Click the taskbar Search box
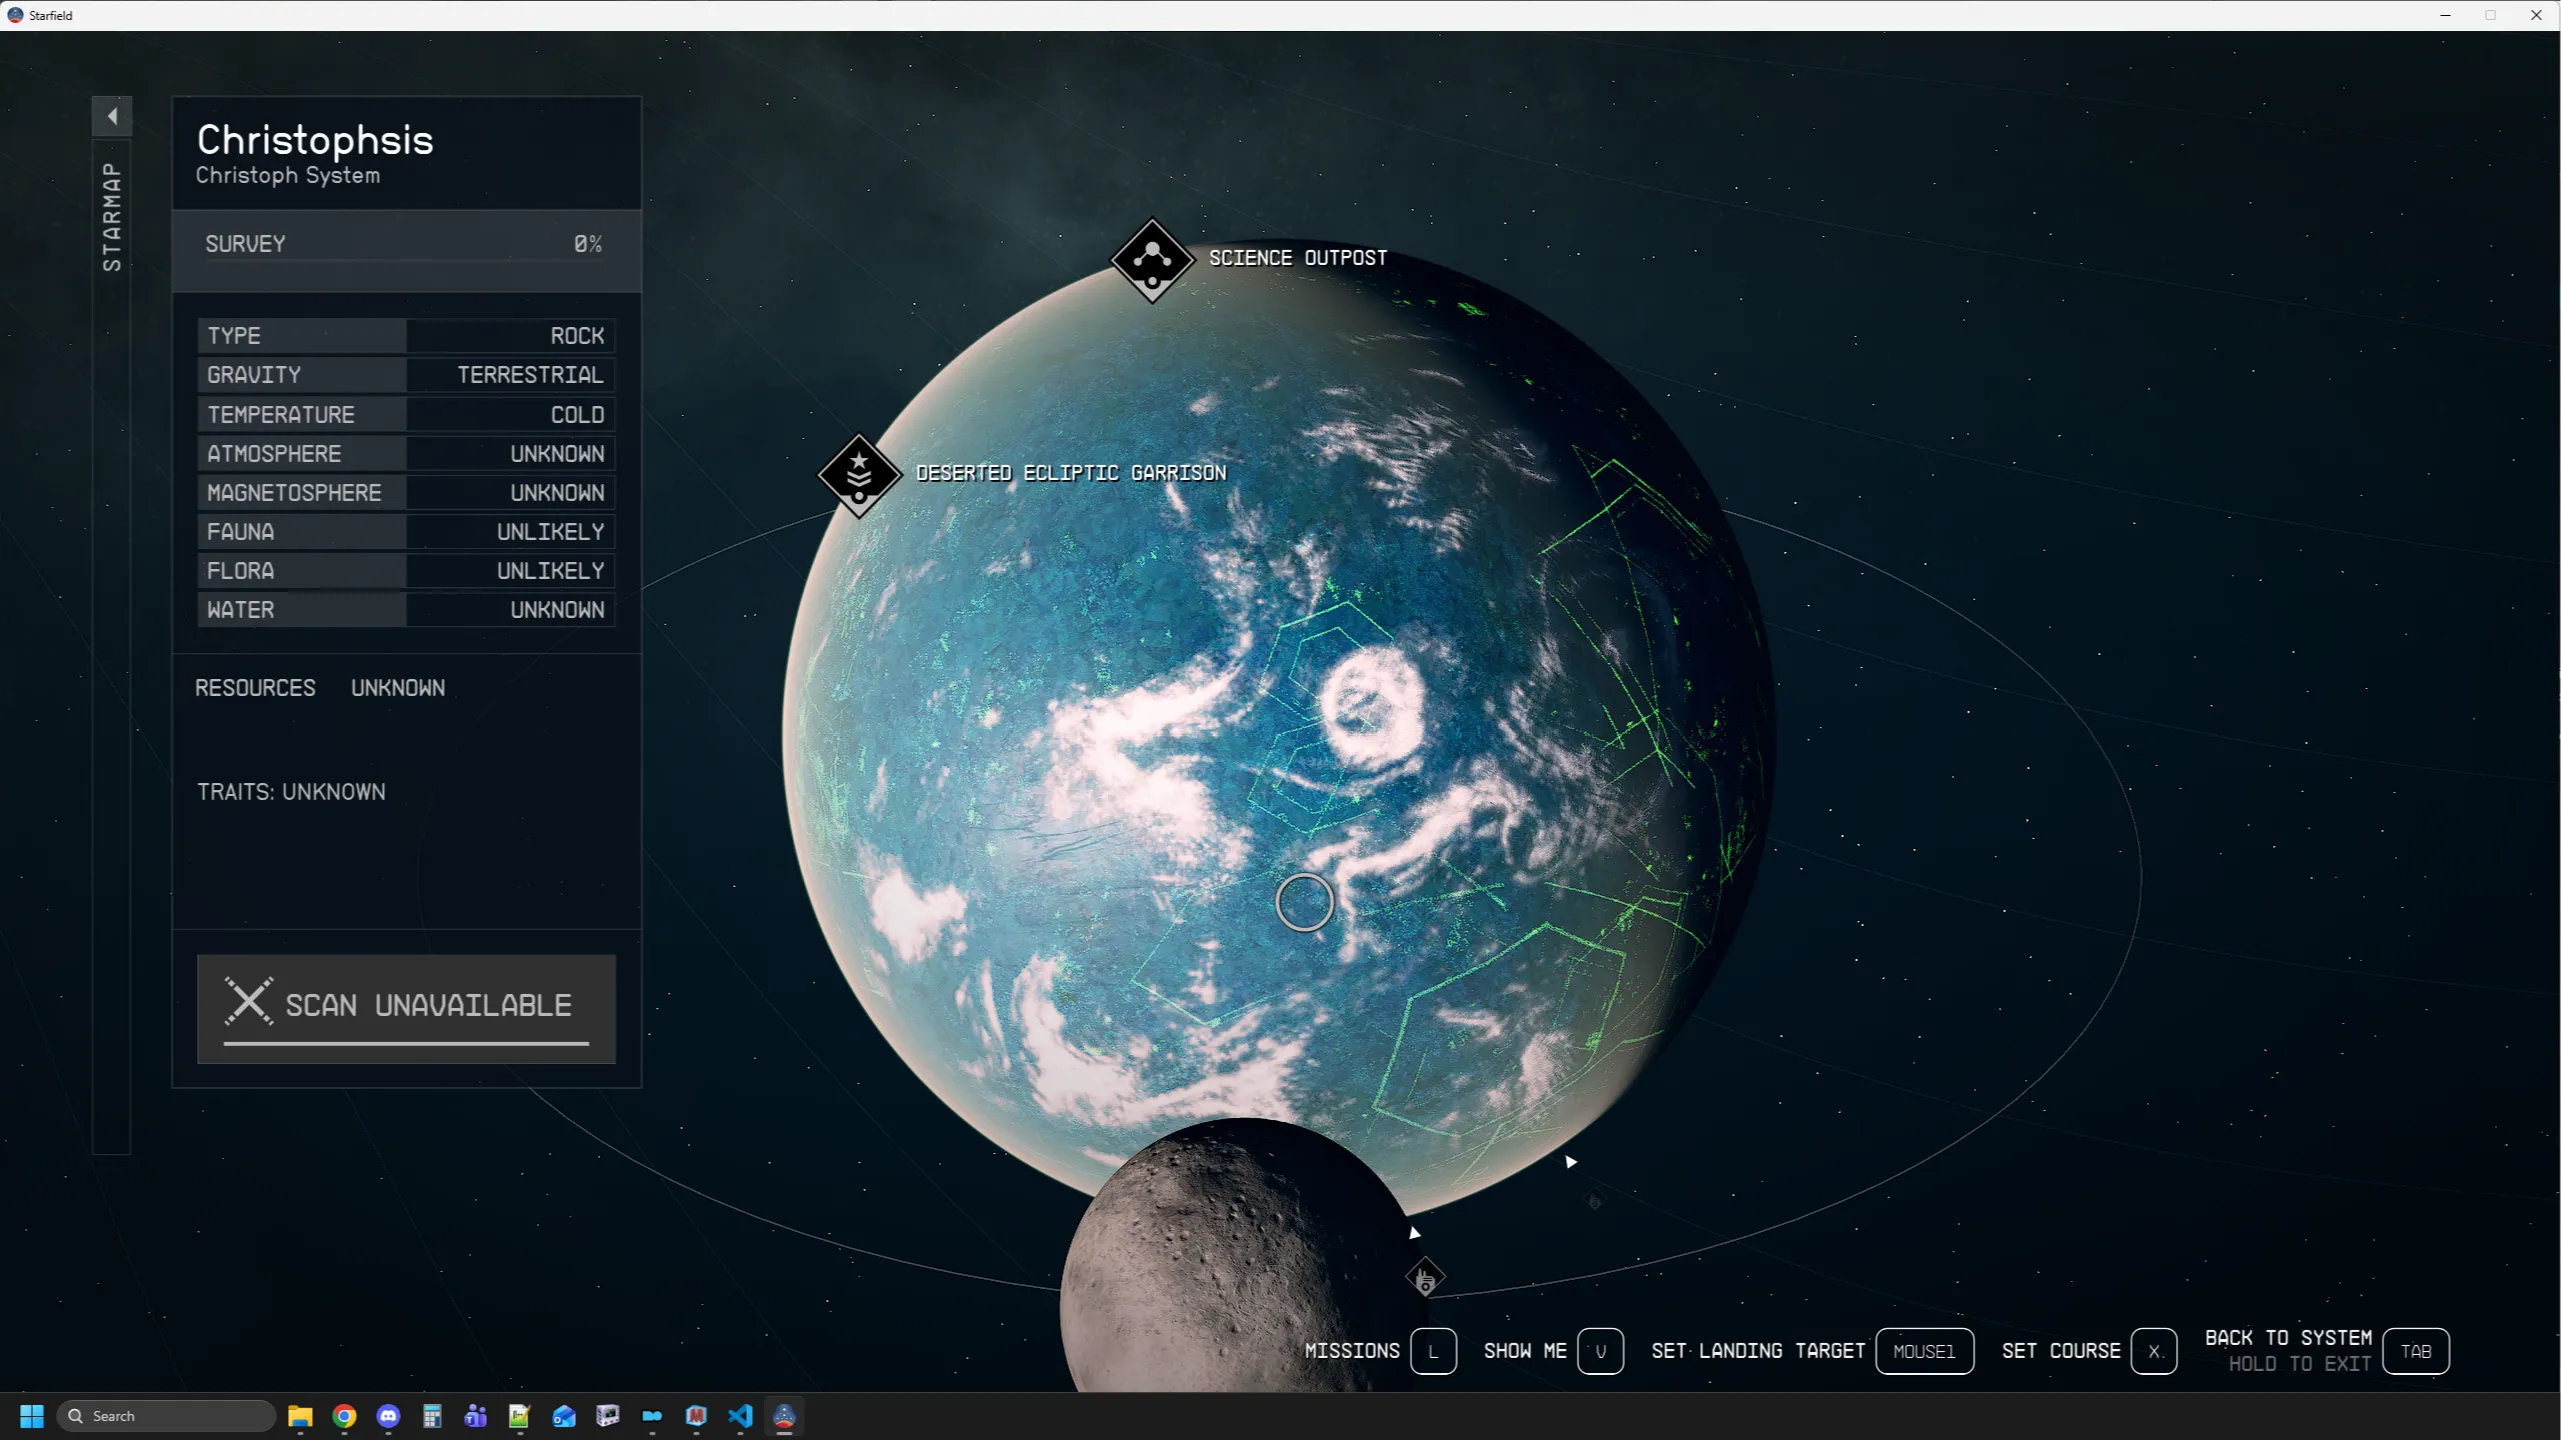The width and height of the screenshot is (2561, 1440). click(x=166, y=1416)
